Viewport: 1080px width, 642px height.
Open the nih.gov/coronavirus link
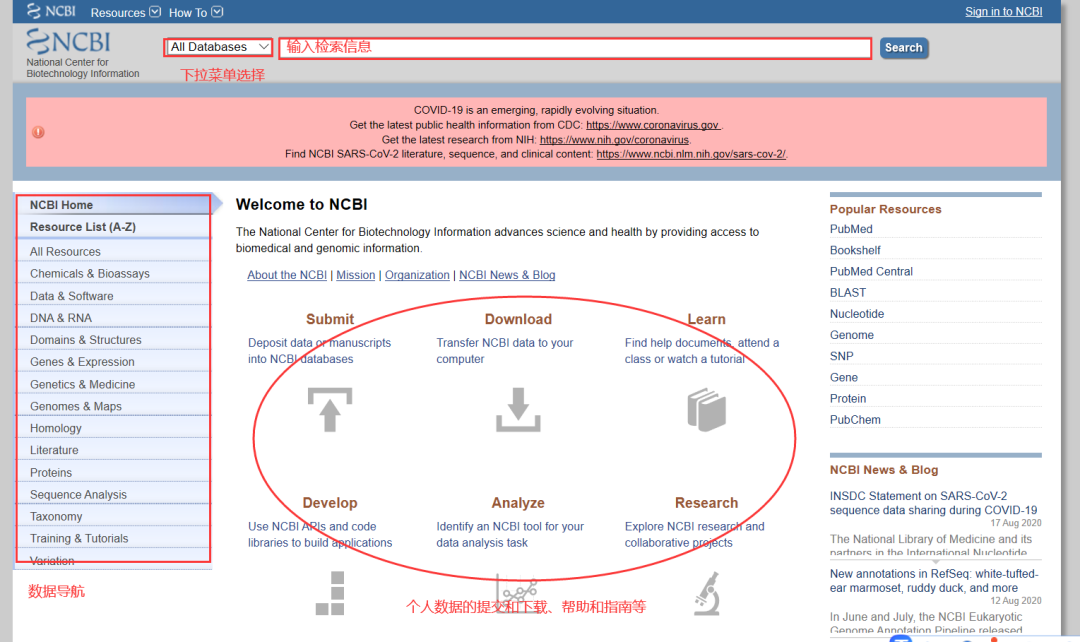[x=614, y=139]
